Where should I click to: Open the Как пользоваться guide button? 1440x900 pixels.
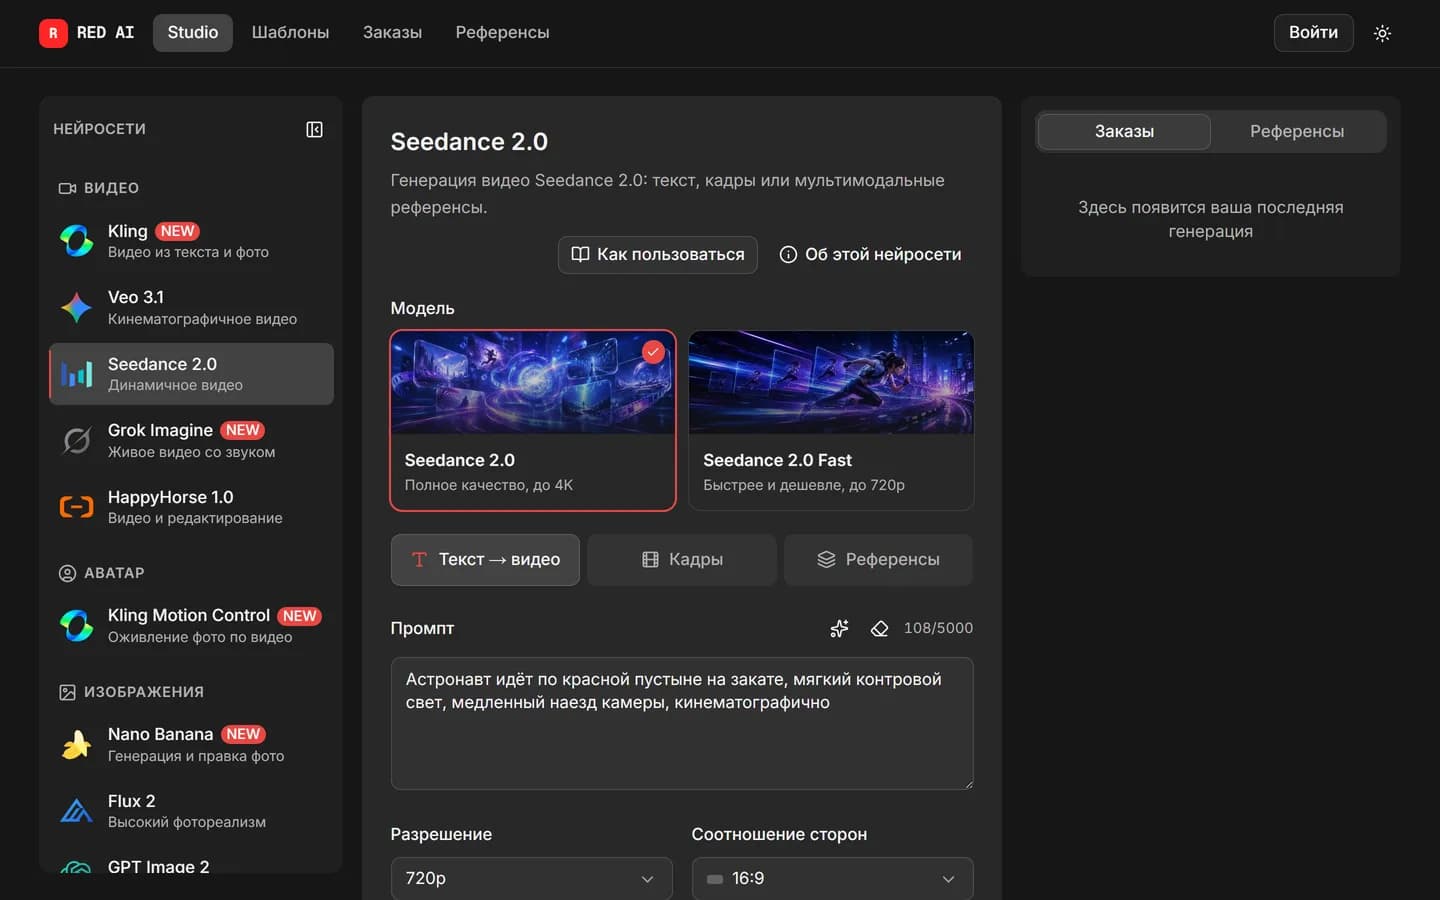(658, 254)
